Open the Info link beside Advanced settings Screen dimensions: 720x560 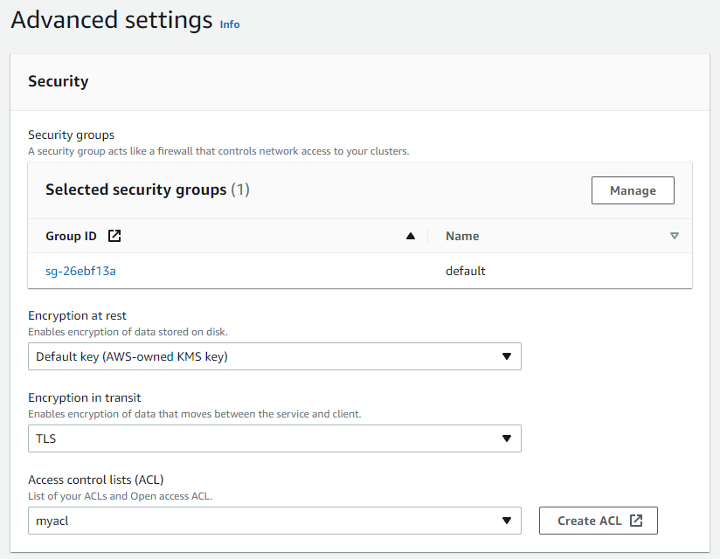[230, 24]
